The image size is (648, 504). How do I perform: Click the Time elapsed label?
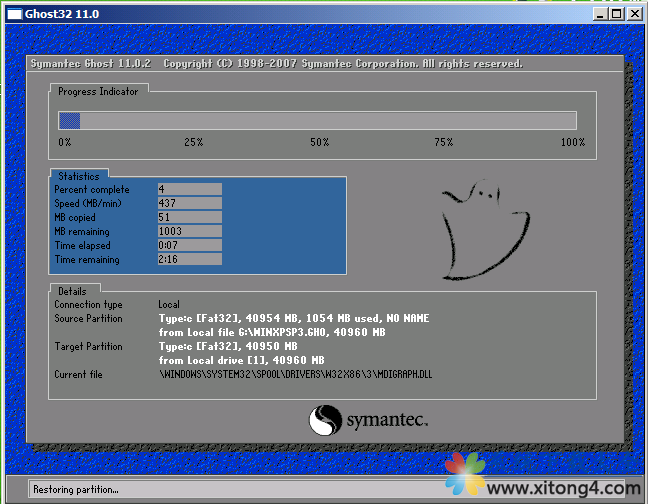coord(83,246)
